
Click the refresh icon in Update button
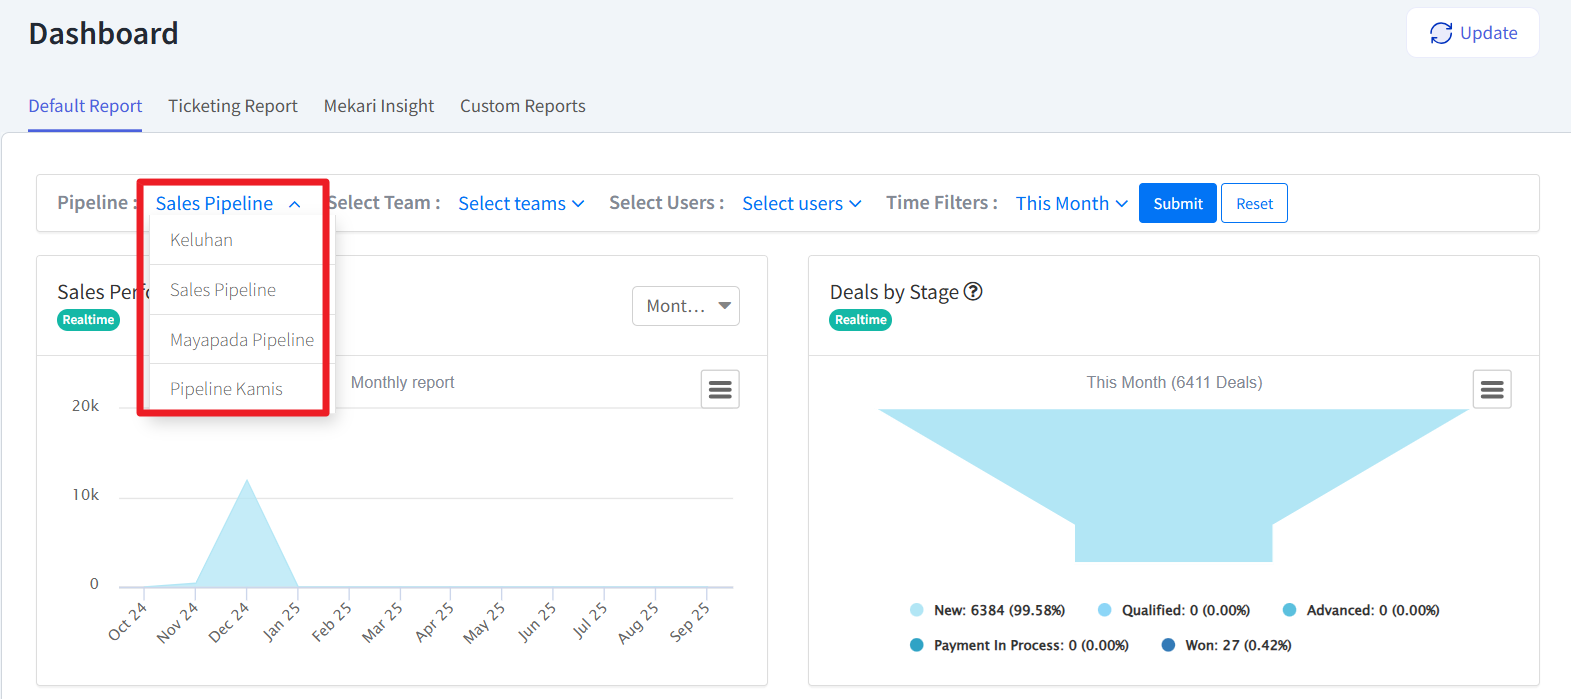click(1440, 33)
